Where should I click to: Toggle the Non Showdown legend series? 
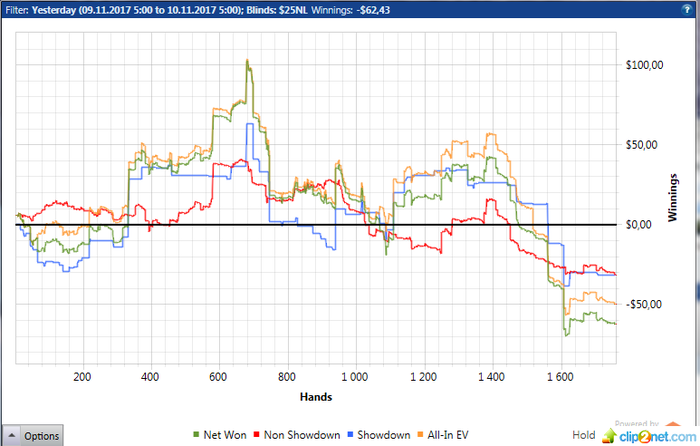point(296,435)
